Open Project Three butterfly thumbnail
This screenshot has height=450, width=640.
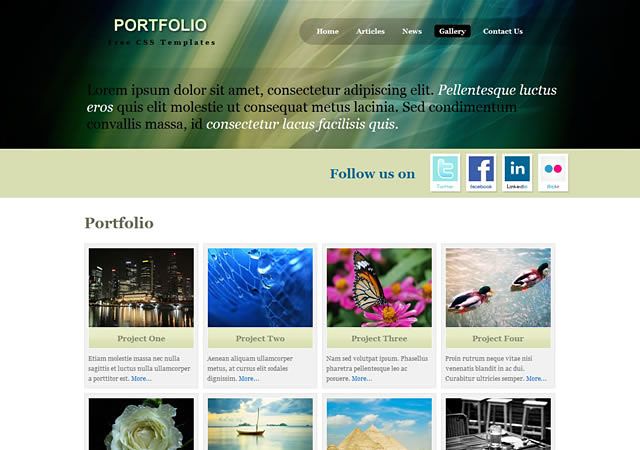point(379,287)
